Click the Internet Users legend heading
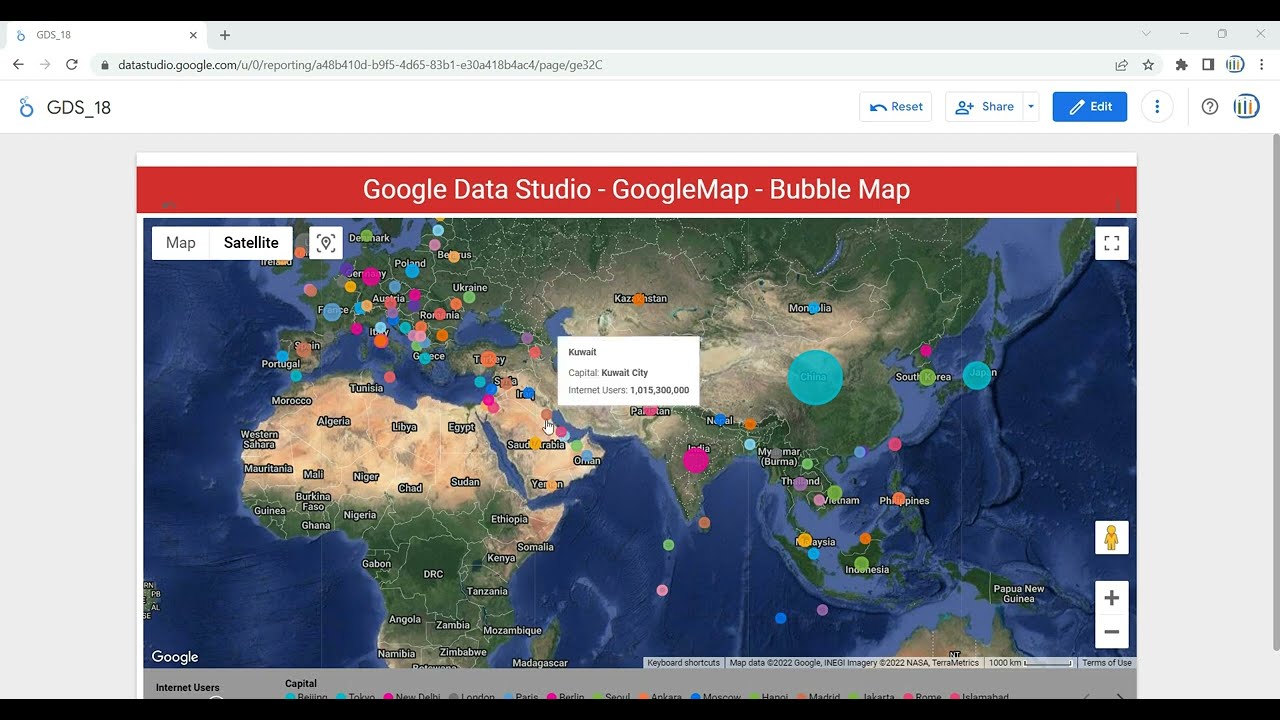 [x=188, y=688]
